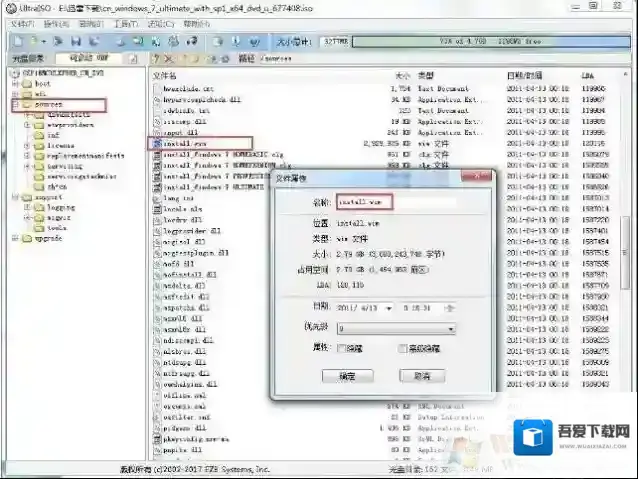Enable the 隐藏 (hidden) attribute checkbox

342,347
